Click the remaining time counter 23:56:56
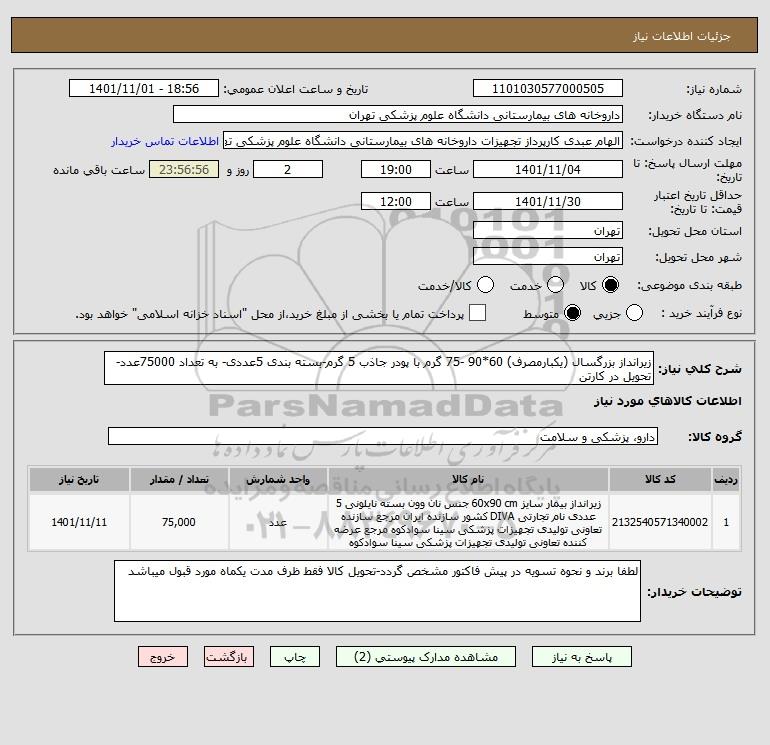770x745 pixels. pyautogui.click(x=184, y=169)
